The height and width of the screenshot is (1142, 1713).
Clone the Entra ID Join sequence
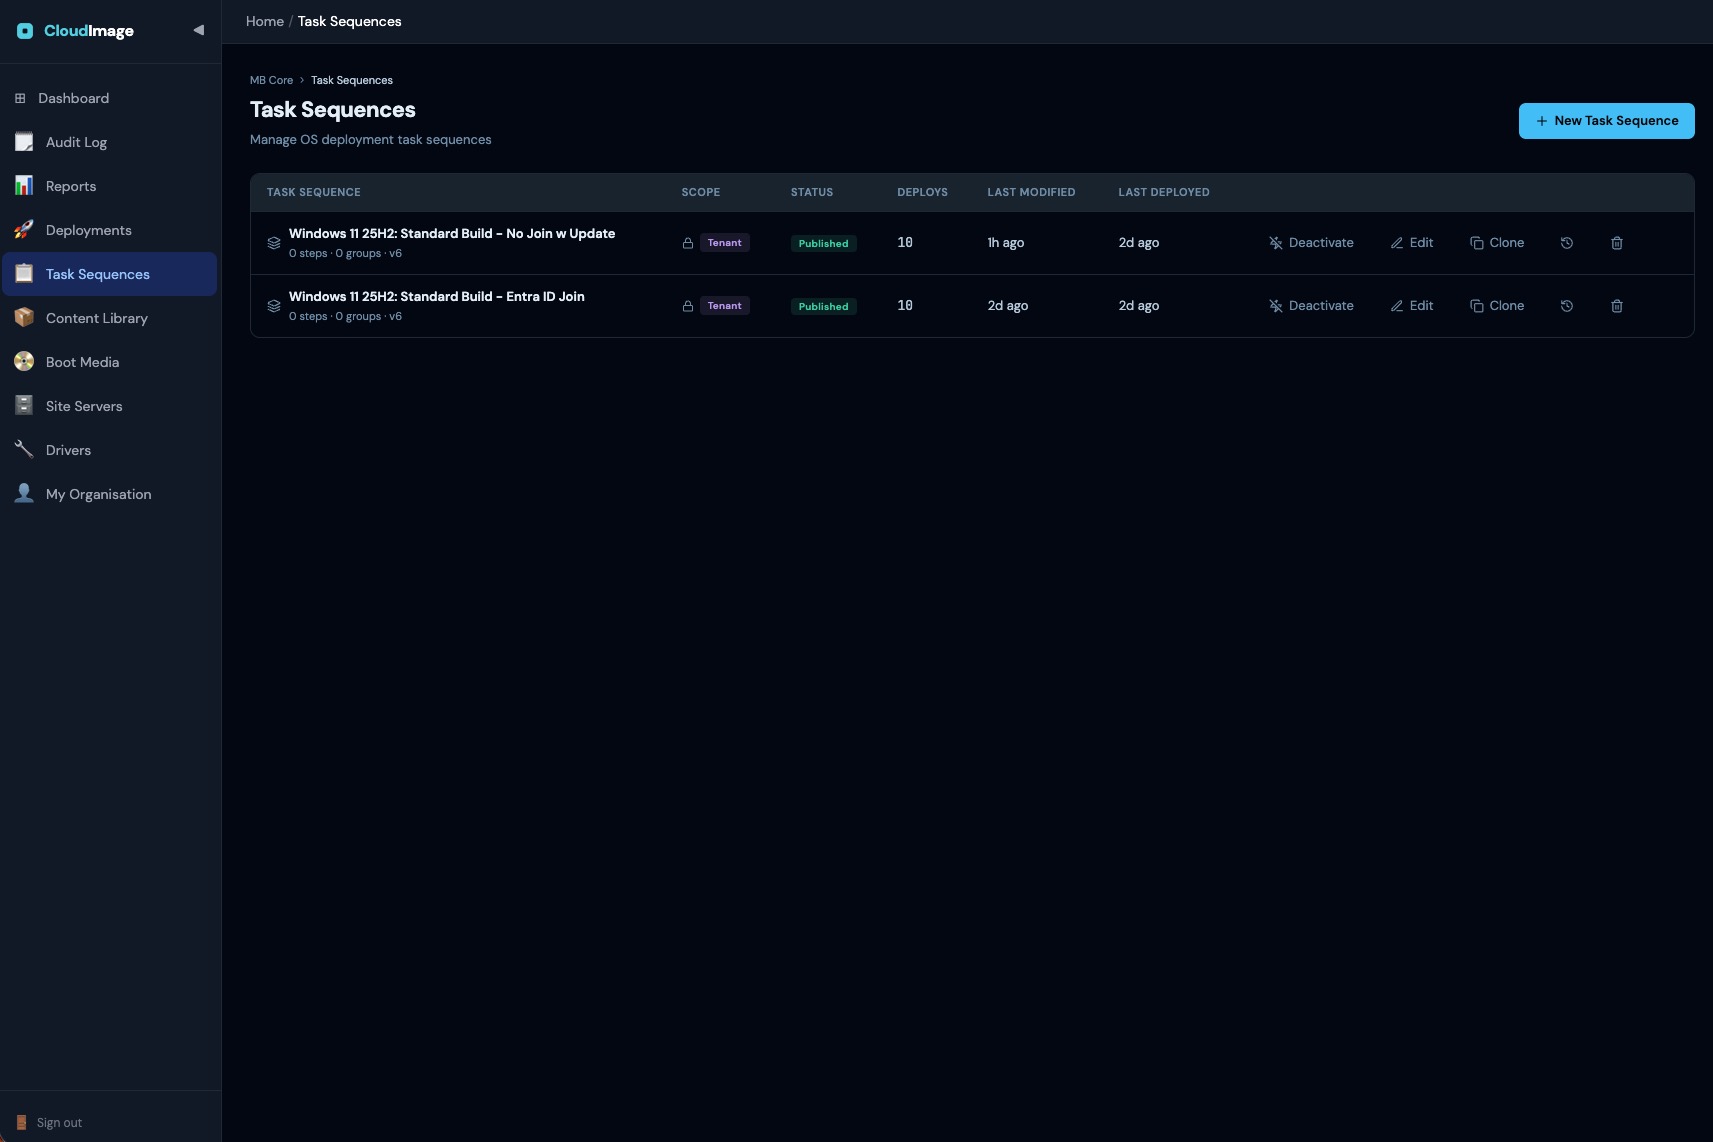tap(1497, 306)
